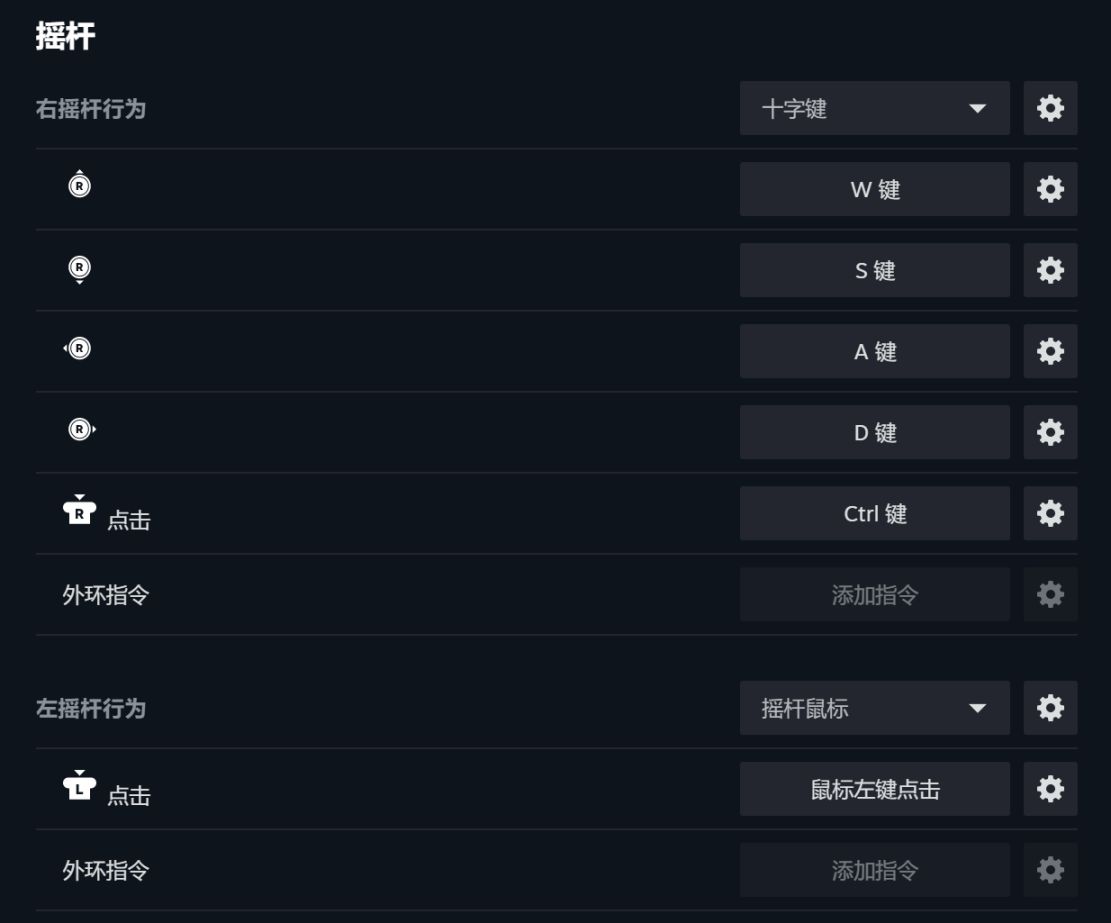Screen dimensions: 1111x923
Task: Open gear settings for A key binding
Action: pyautogui.click(x=1050, y=351)
